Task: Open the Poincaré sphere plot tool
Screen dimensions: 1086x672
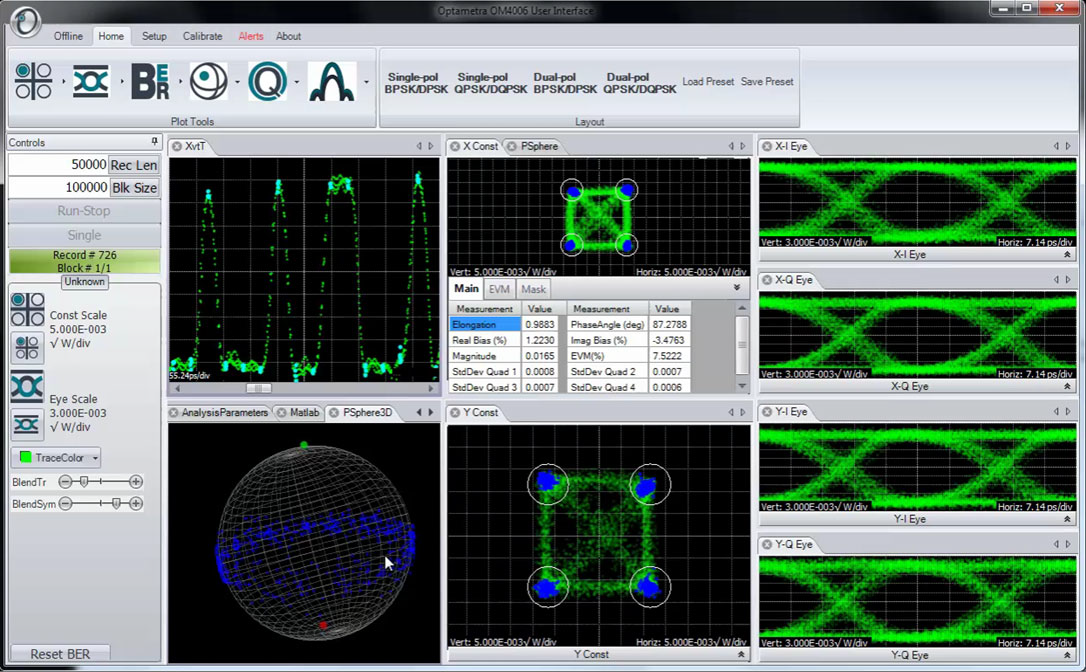Action: click(x=209, y=81)
